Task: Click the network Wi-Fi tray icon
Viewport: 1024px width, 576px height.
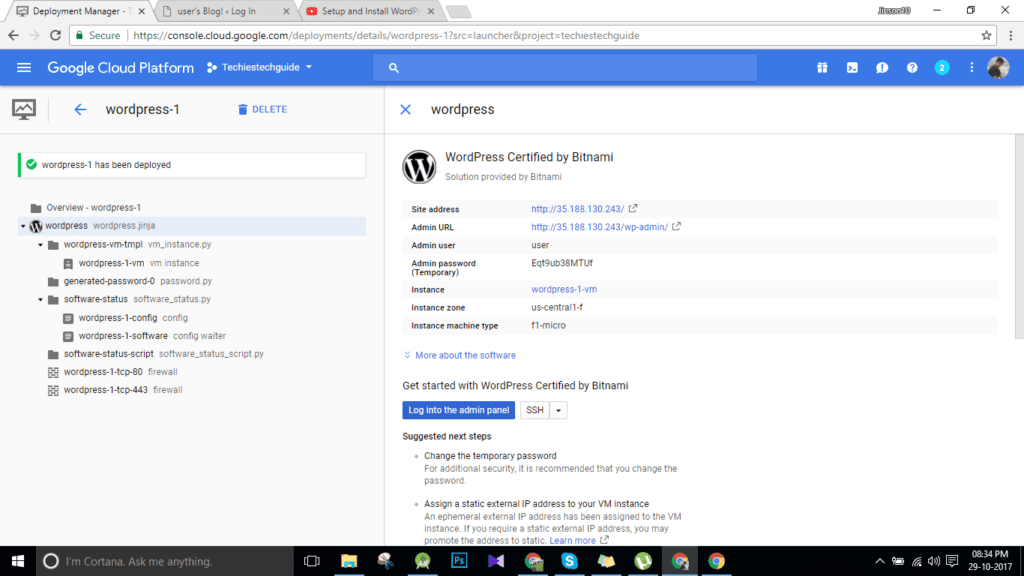Action: 917,561
